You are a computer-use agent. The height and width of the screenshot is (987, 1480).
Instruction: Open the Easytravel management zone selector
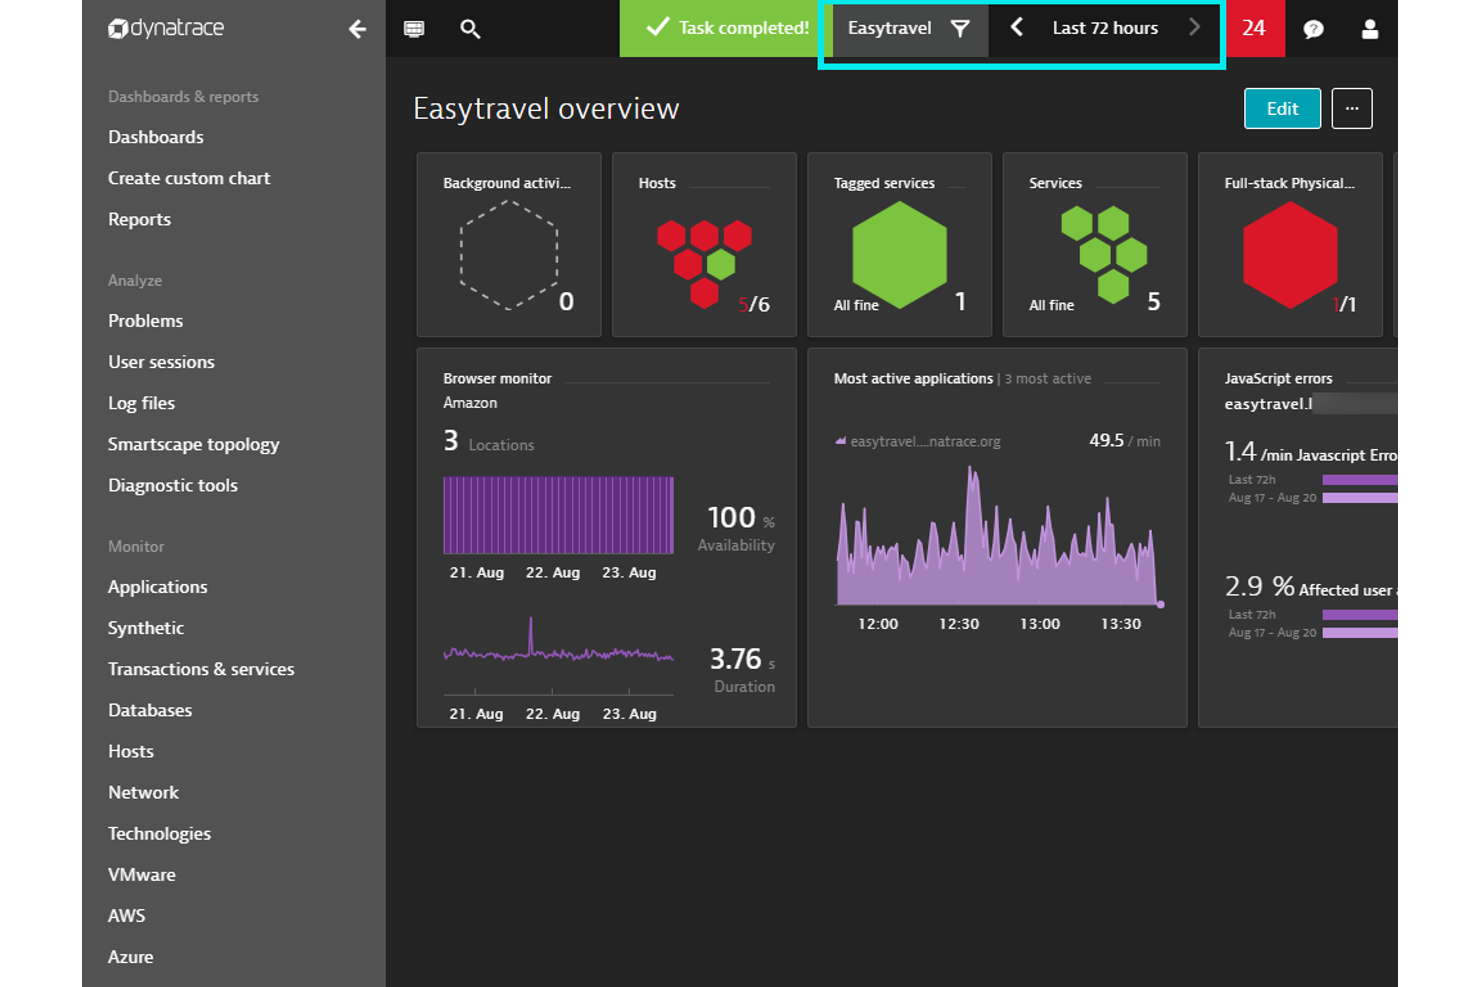(889, 28)
